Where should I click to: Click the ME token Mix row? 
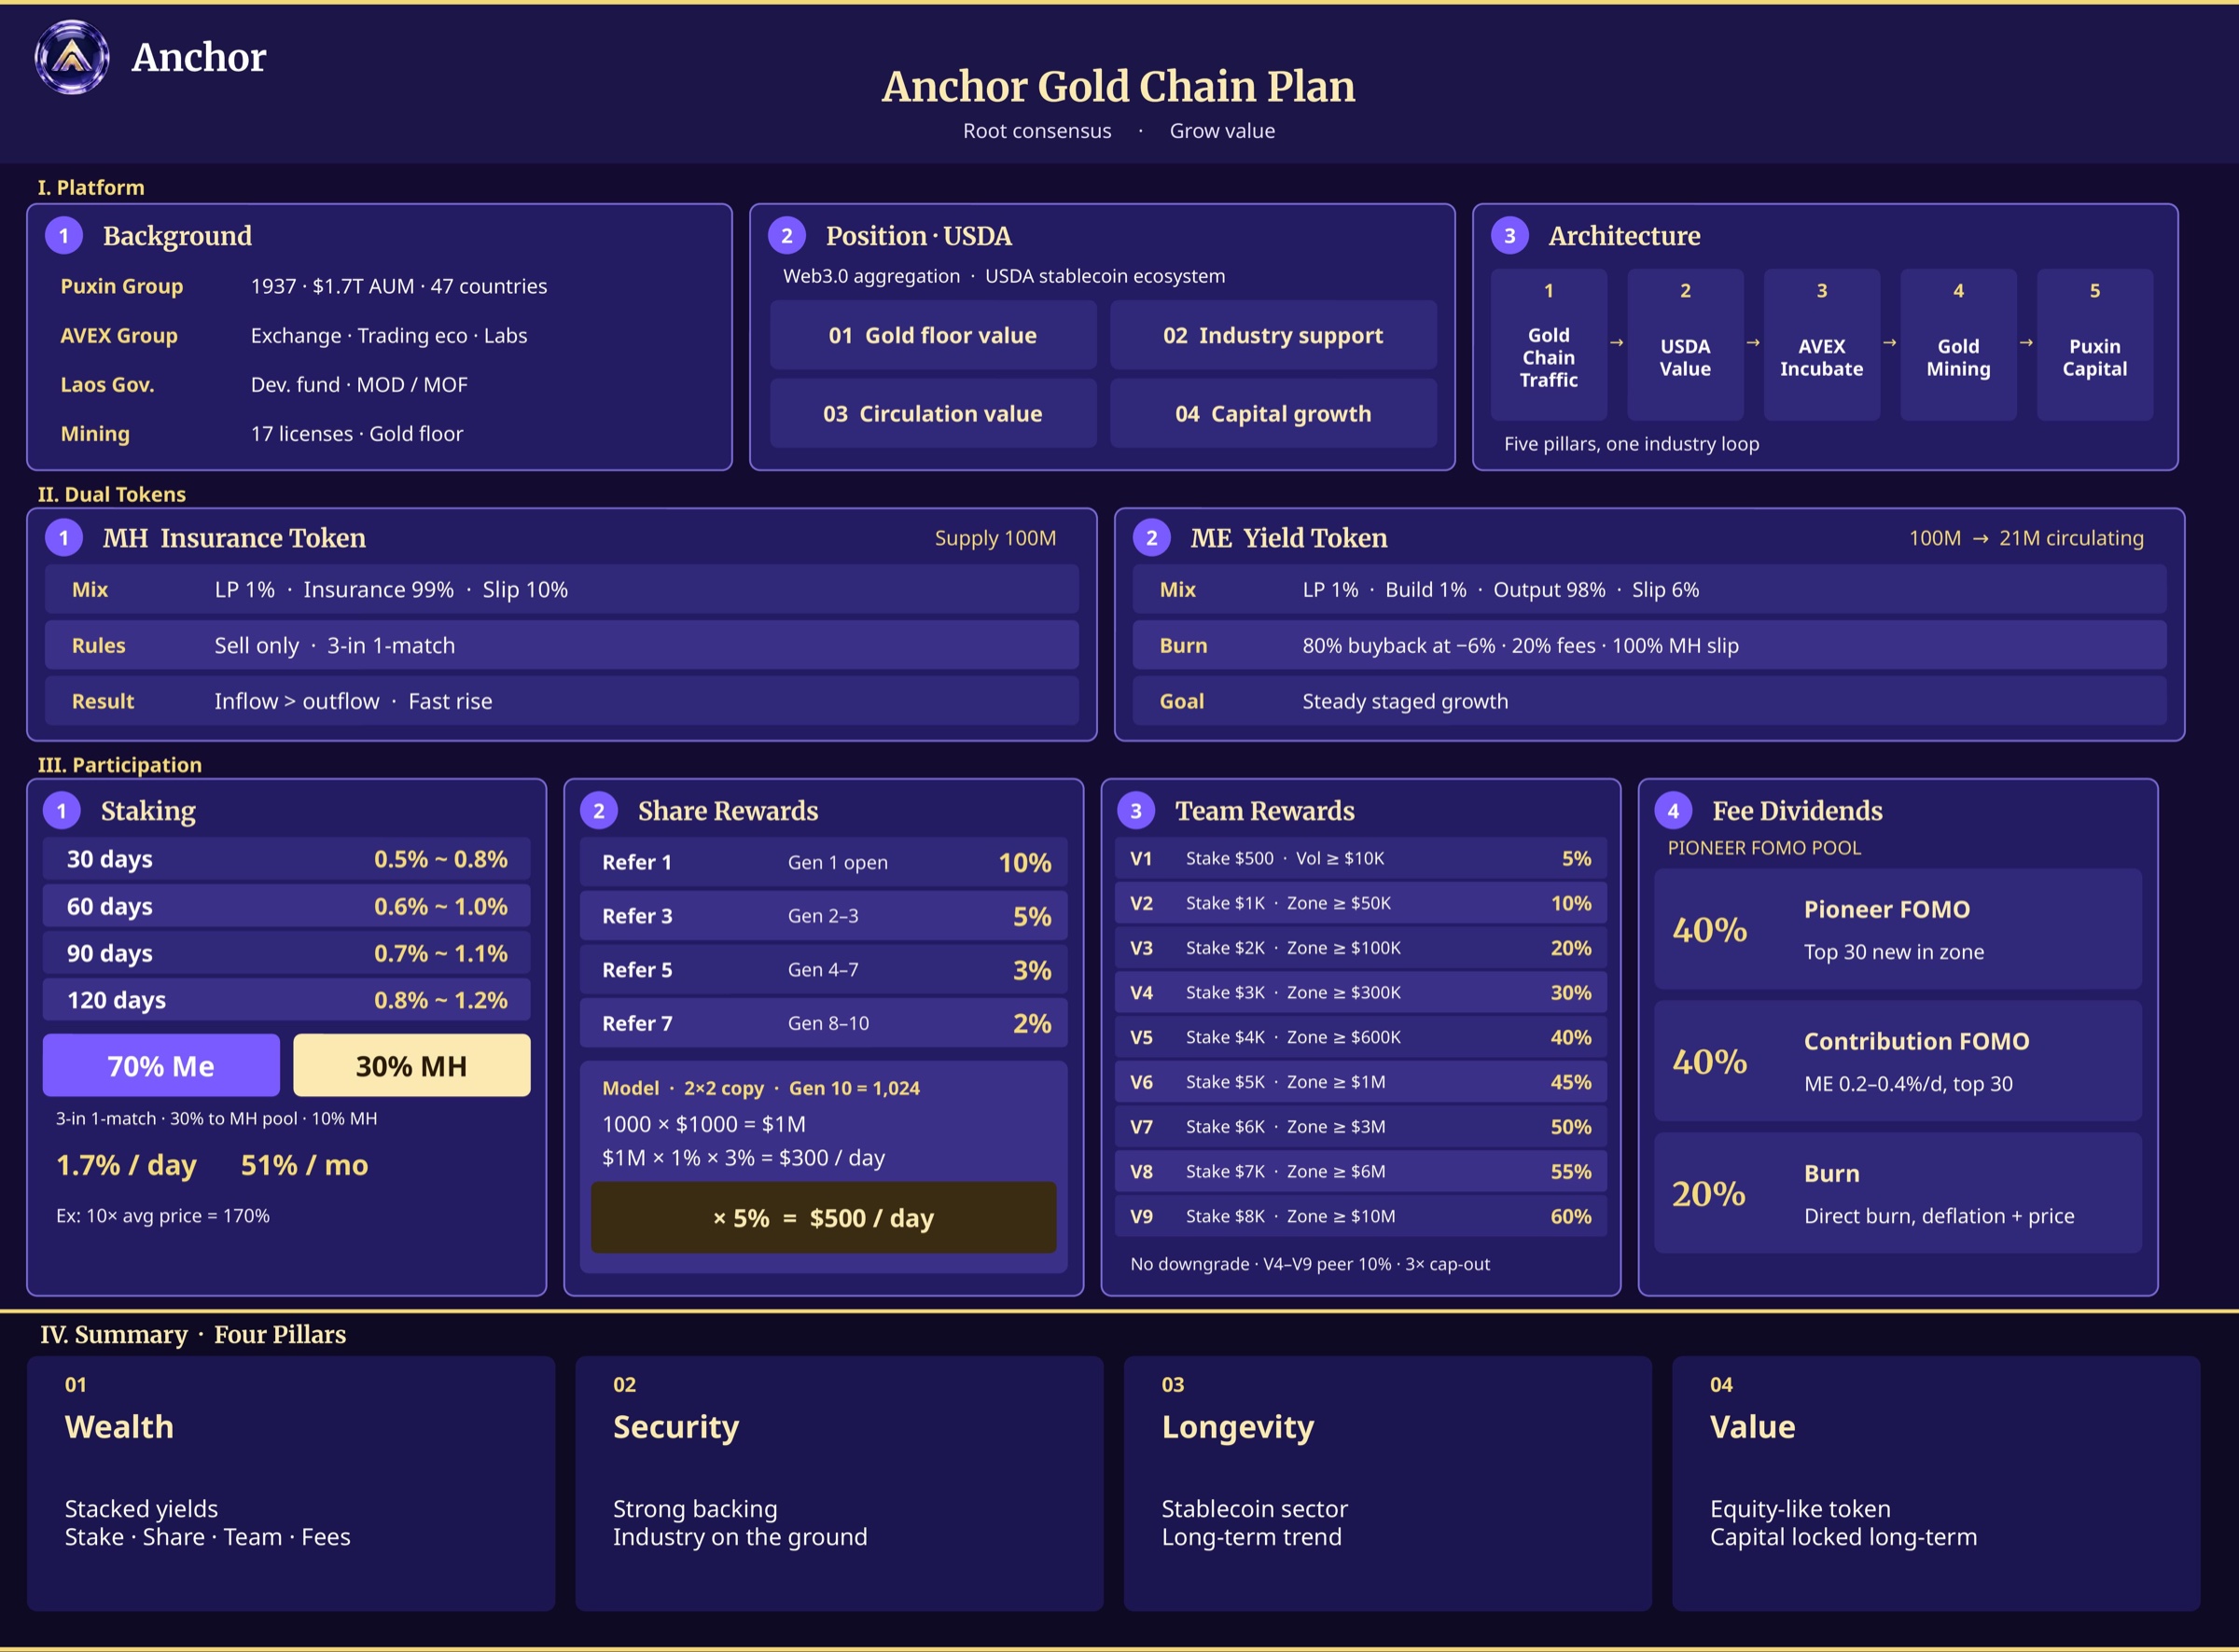tap(1650, 590)
